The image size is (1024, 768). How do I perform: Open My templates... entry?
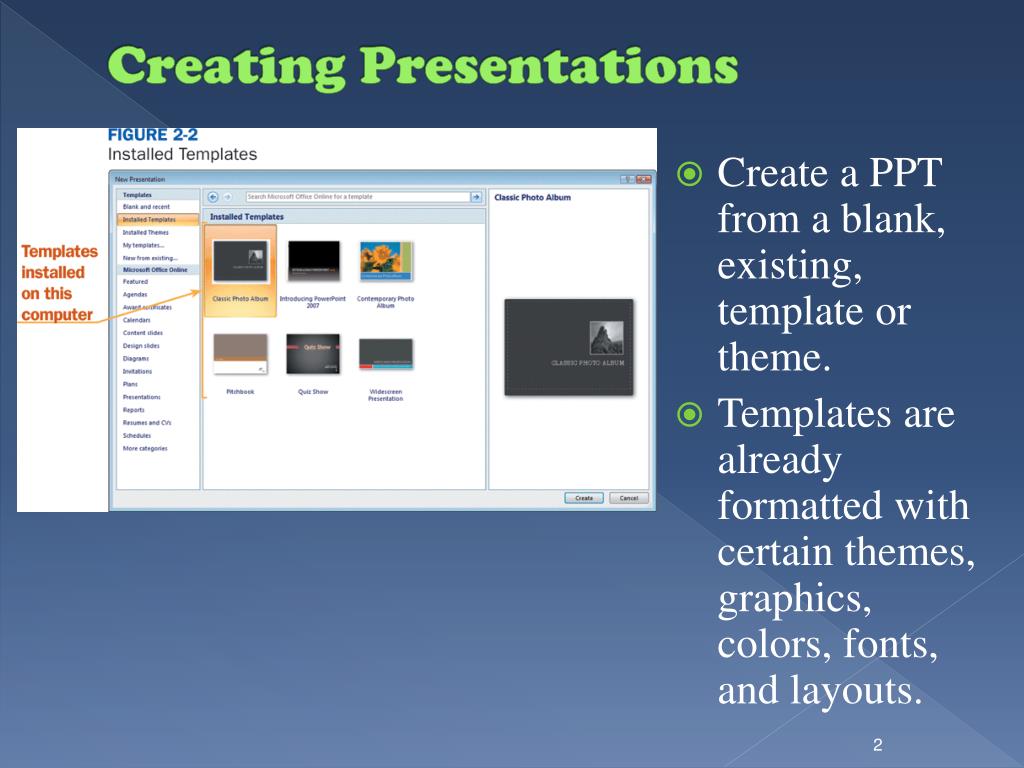coord(143,246)
